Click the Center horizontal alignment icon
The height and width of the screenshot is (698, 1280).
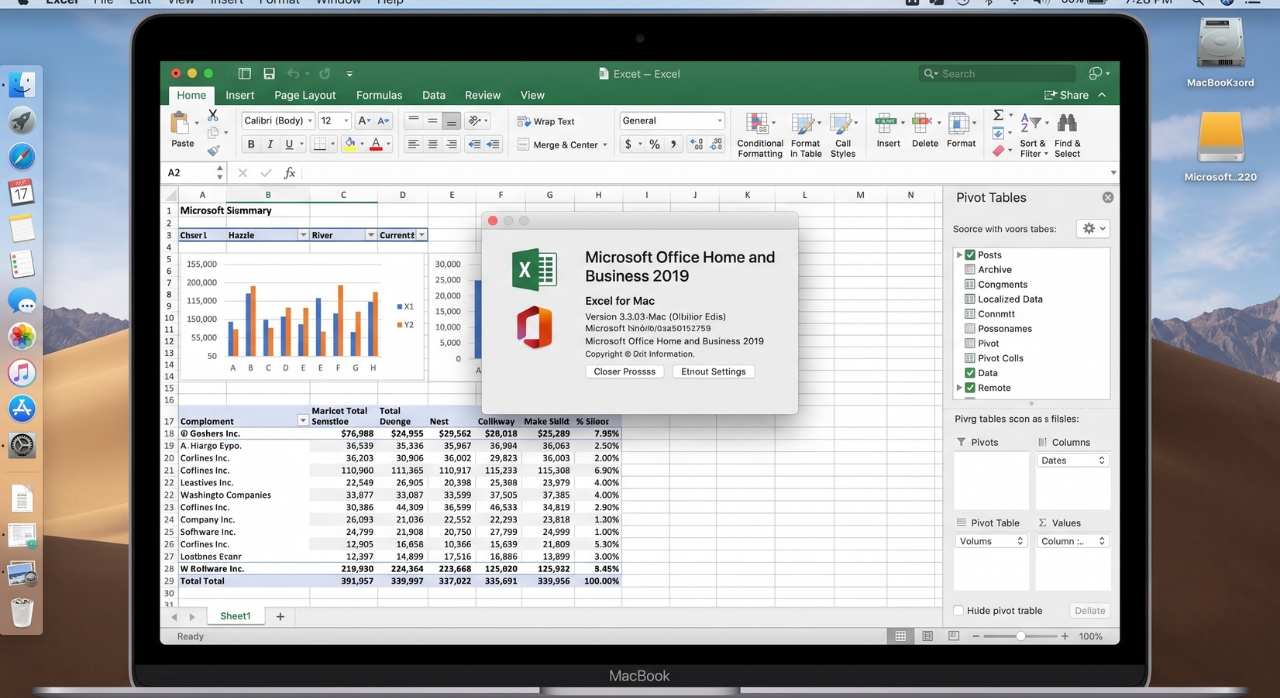point(432,144)
